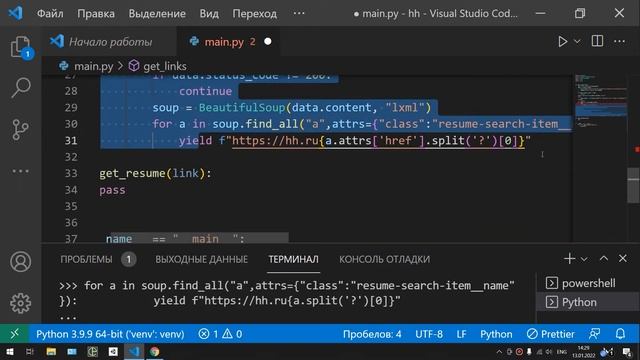Screen dimensions: 640x360
Task: Change the Python language mode
Action: pyautogui.click(x=496, y=334)
